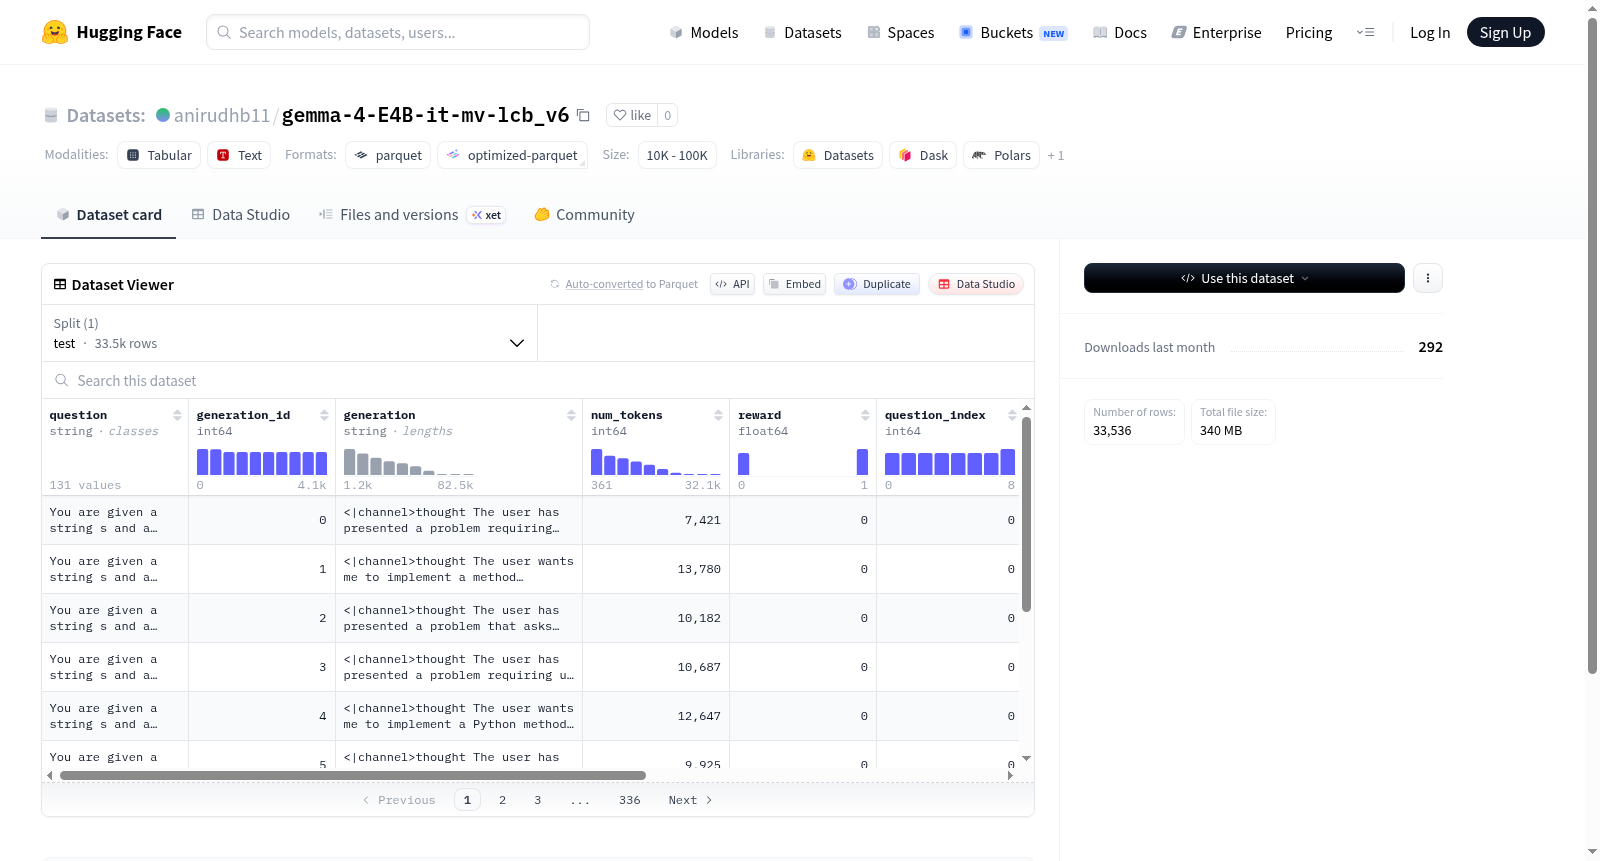
Task: Open the Use this dataset dropdown
Action: click(1244, 278)
